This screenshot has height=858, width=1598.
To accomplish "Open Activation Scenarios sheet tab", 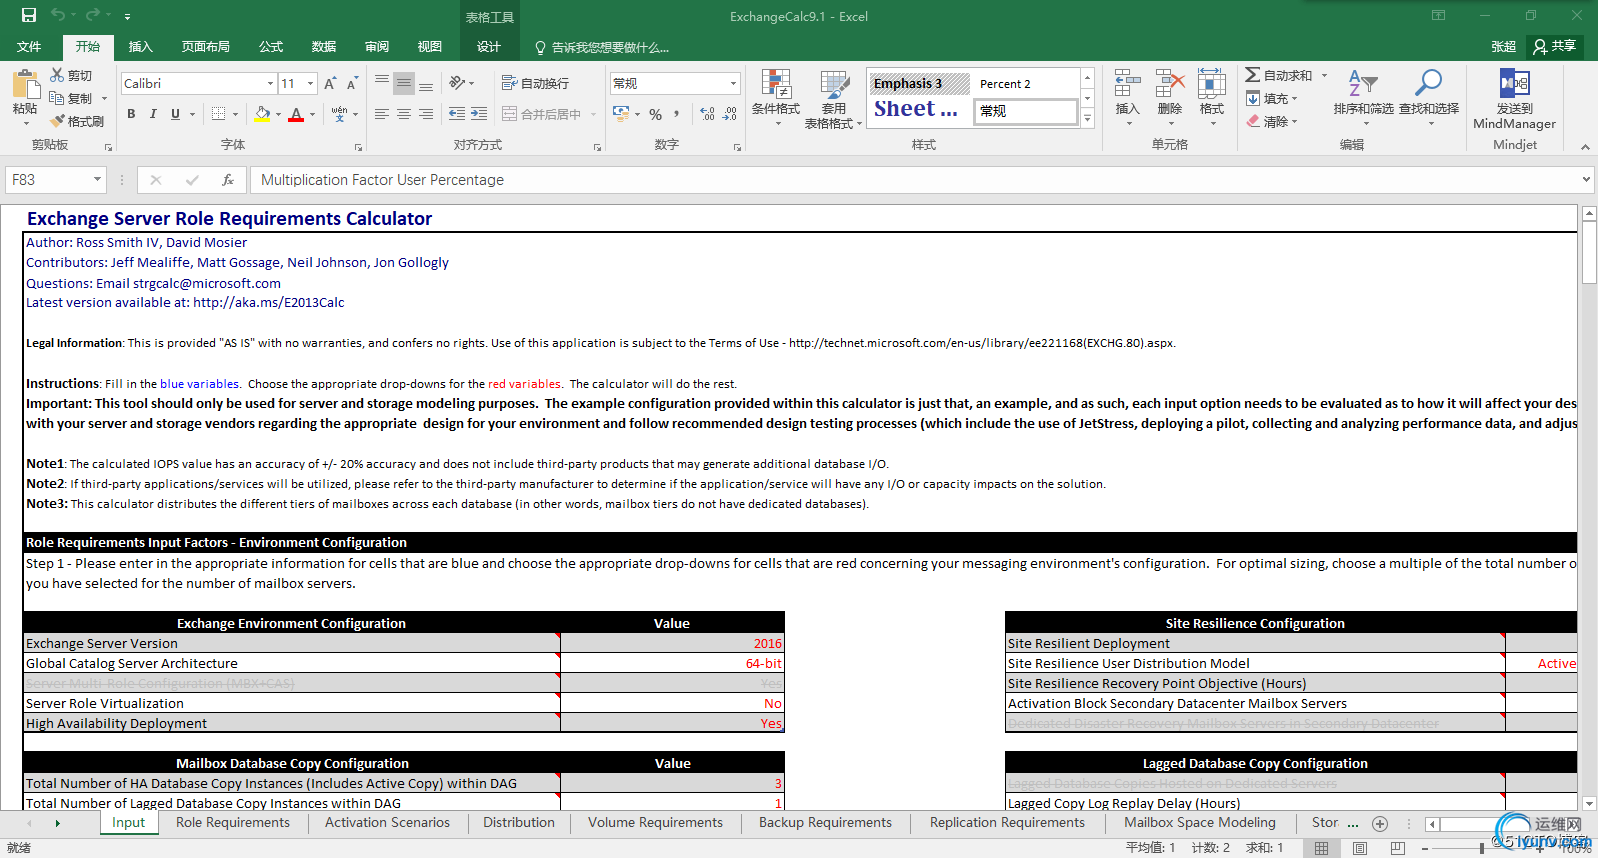I will point(387,823).
